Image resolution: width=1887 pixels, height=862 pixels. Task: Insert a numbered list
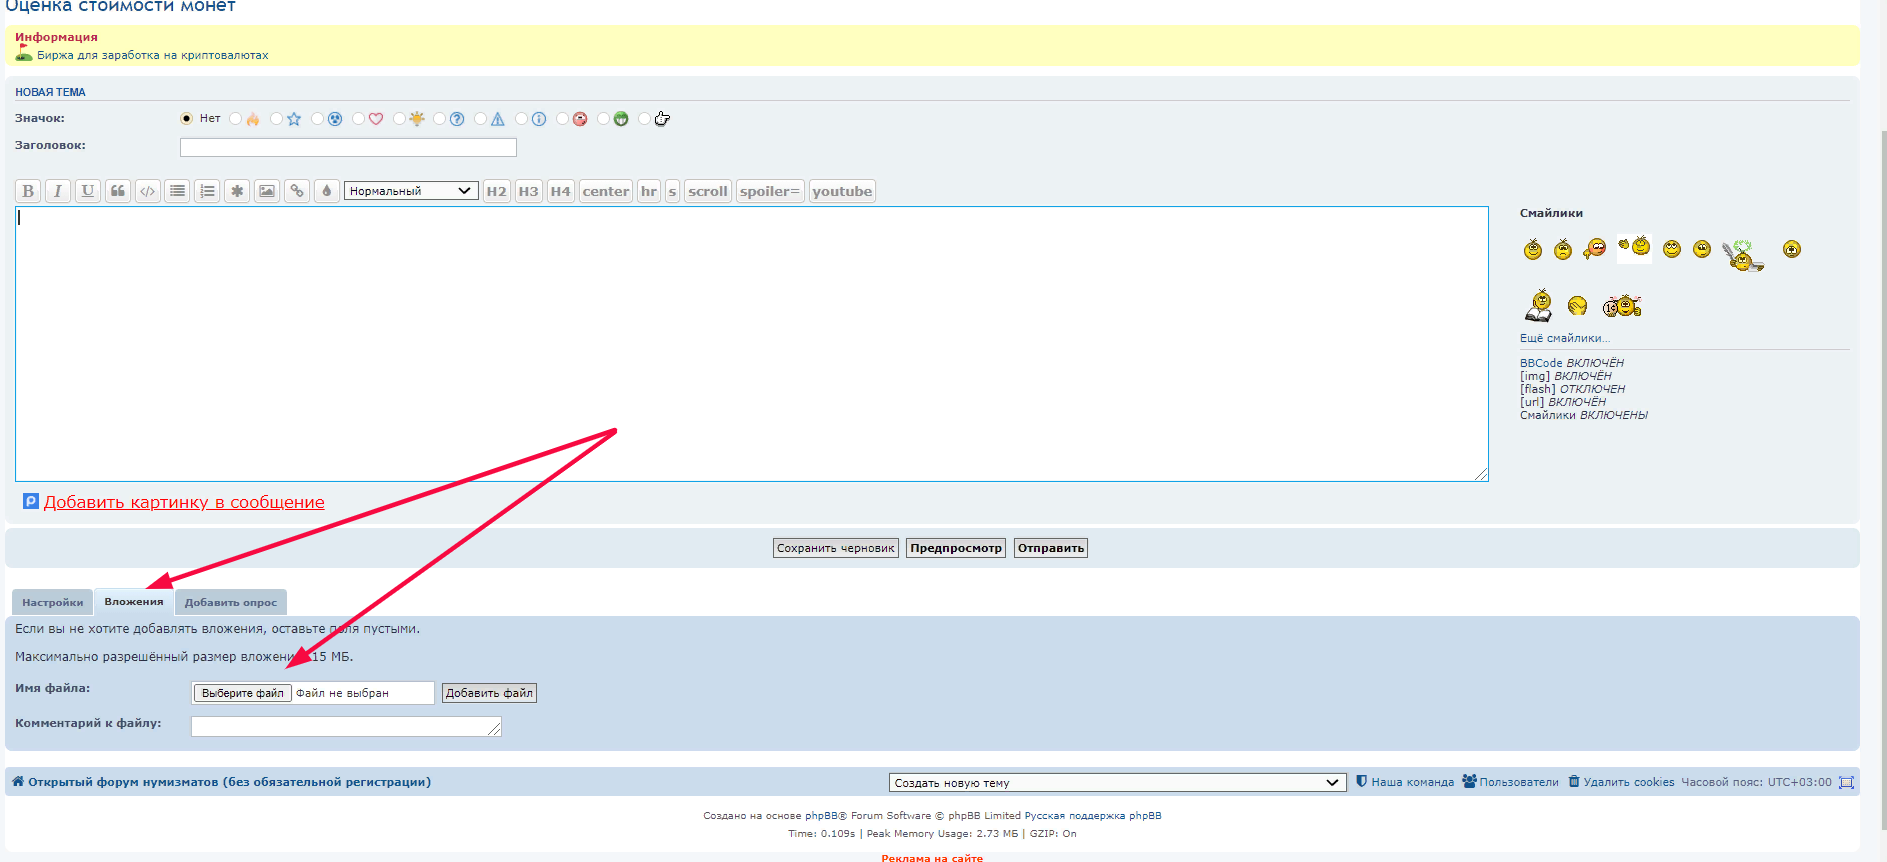coord(207,191)
